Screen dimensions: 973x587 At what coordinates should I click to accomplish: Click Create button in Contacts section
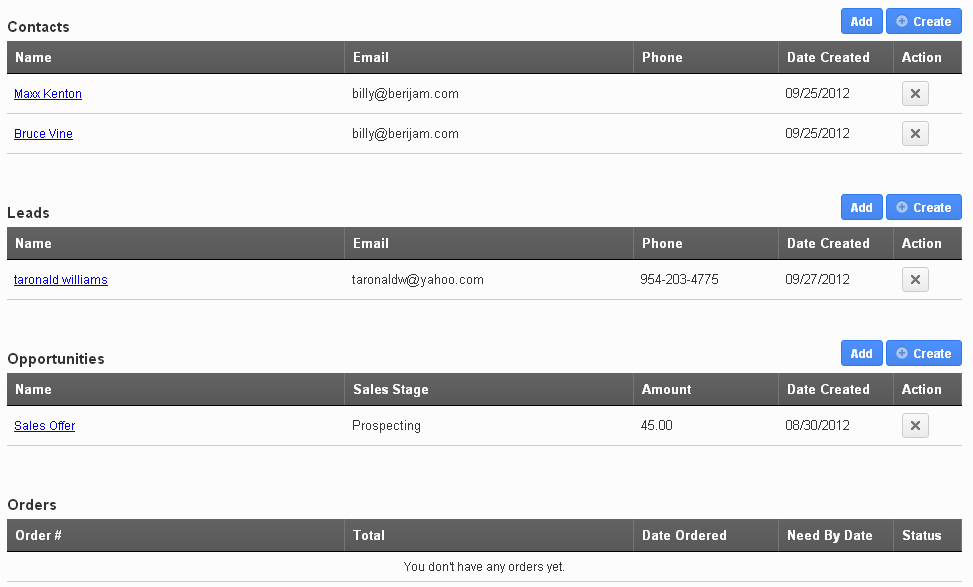pyautogui.click(x=923, y=21)
